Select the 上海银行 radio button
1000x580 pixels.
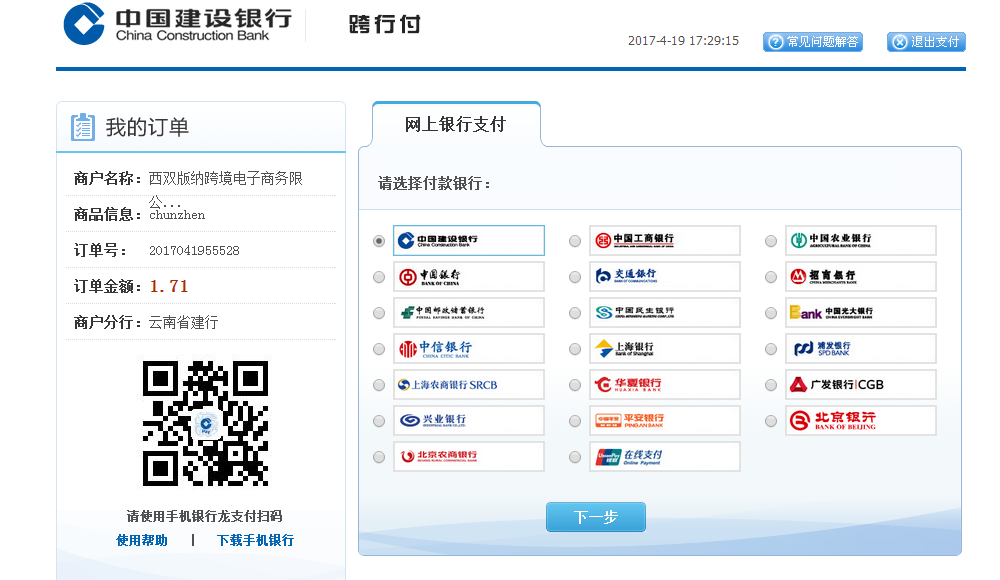[x=575, y=349]
